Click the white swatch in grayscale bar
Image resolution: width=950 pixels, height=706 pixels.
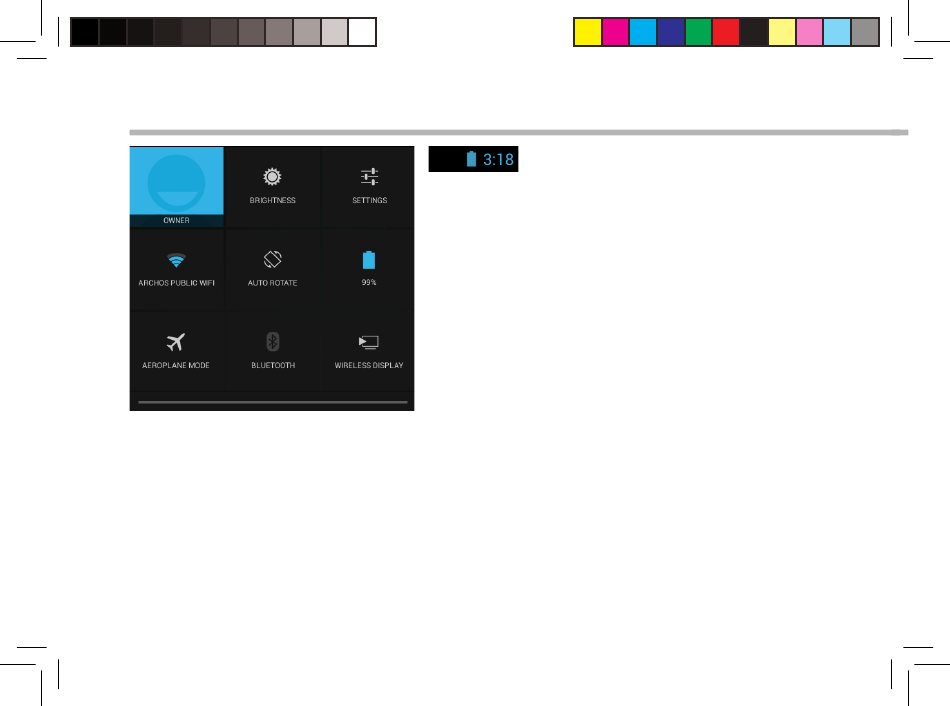click(x=362, y=32)
